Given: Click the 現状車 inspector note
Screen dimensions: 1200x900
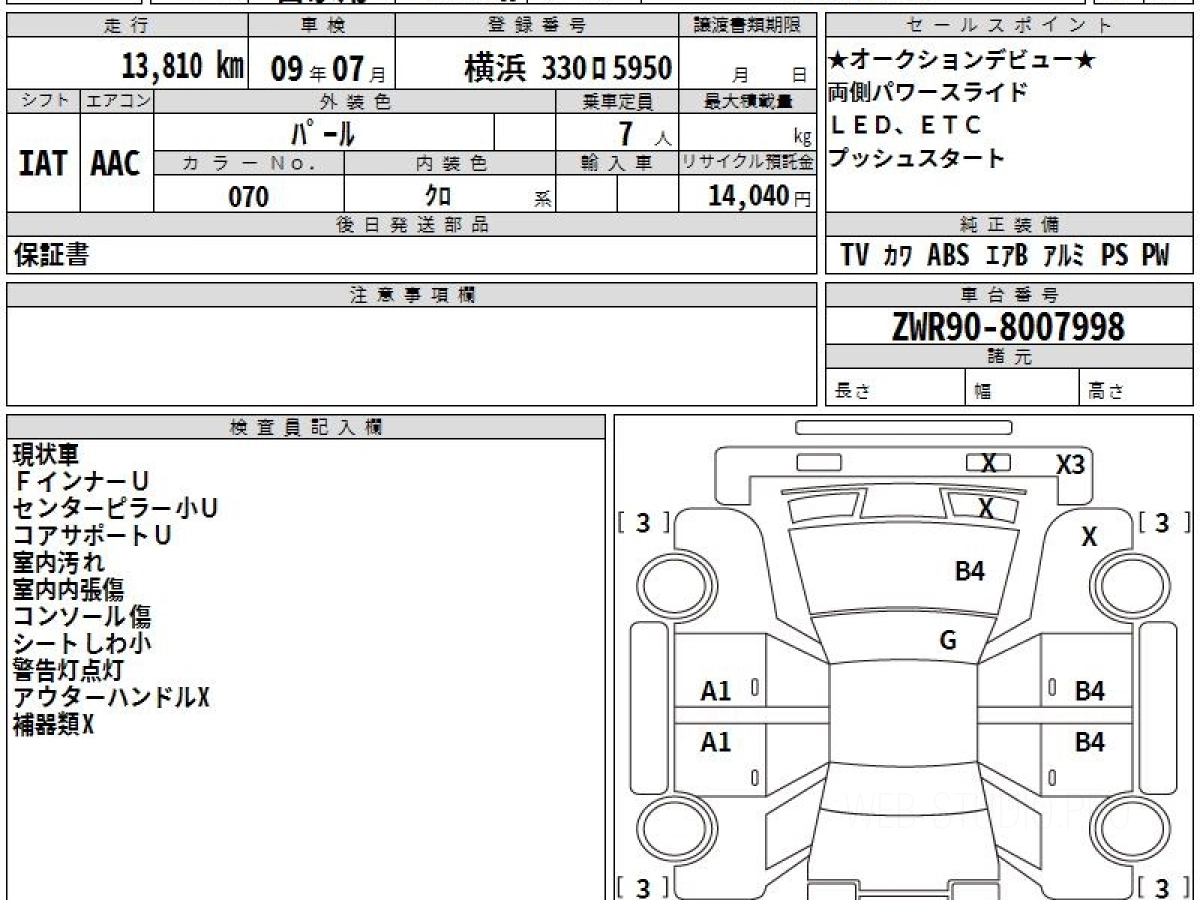Looking at the screenshot, I should (45, 454).
